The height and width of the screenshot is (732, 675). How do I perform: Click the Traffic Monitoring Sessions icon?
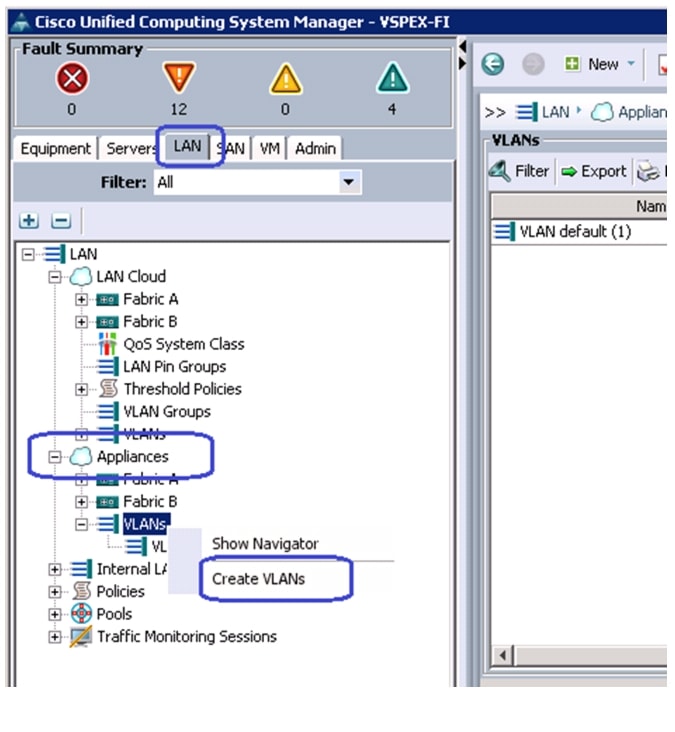tap(80, 636)
